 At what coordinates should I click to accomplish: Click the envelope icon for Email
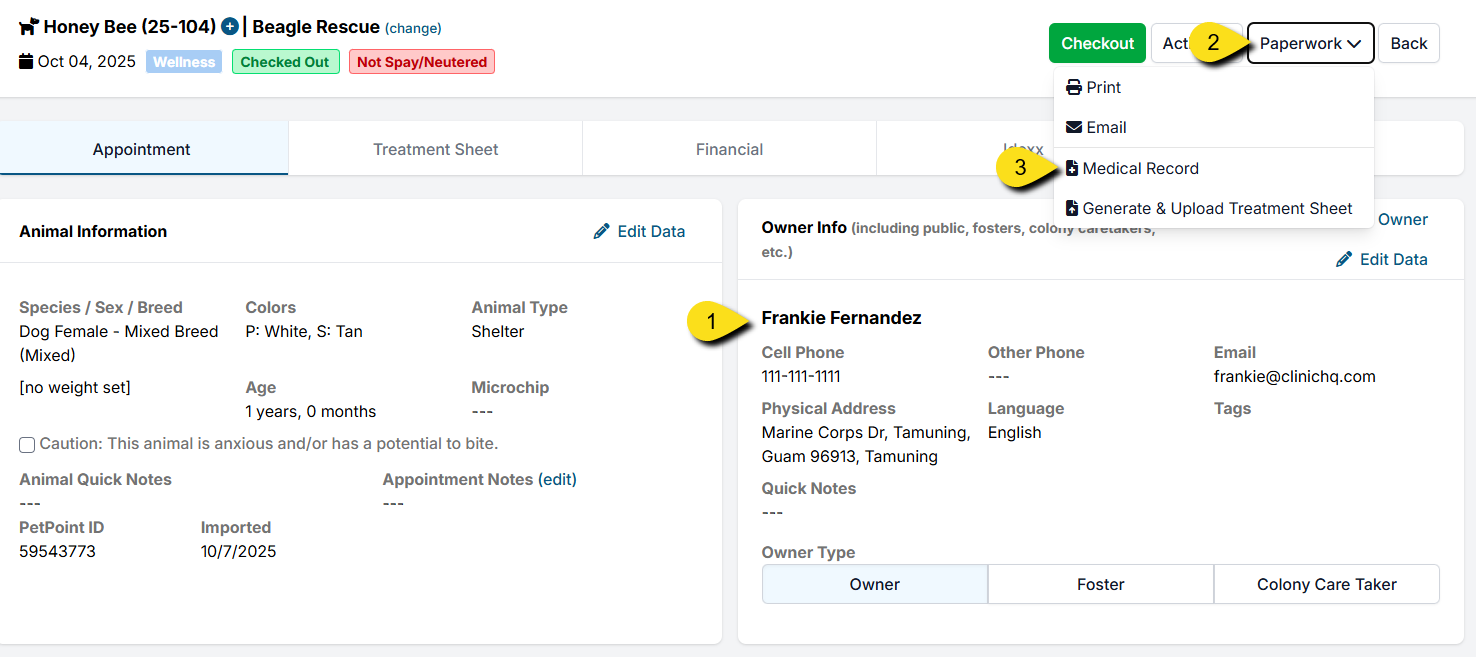1073,128
